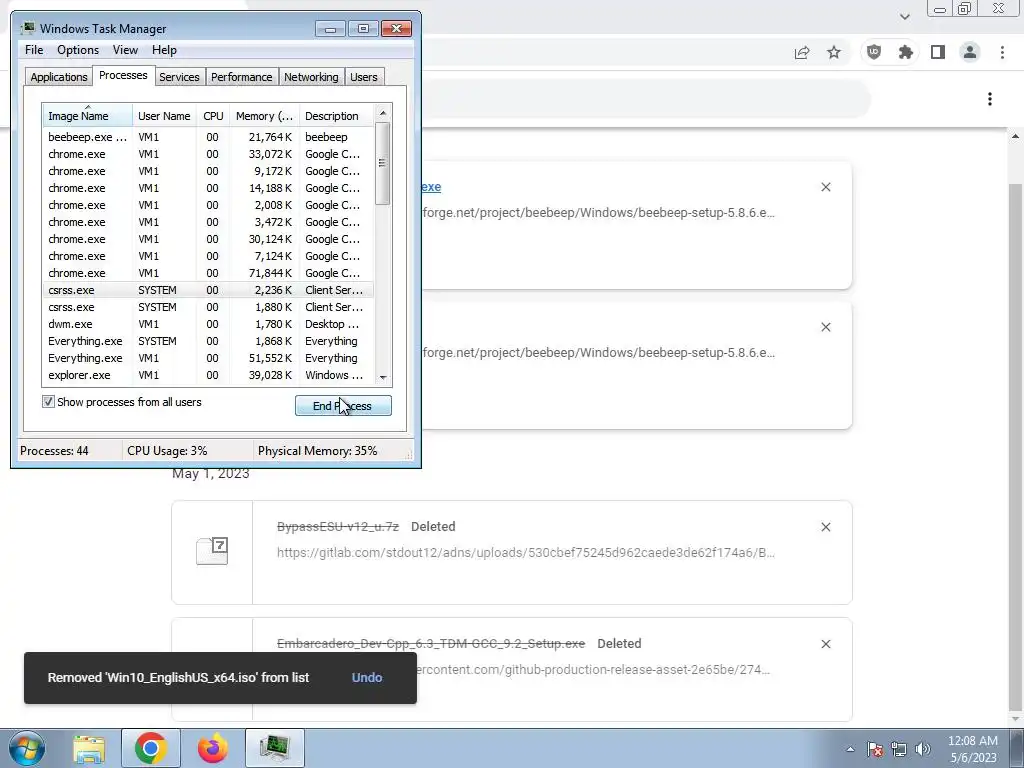Click End Process button

(344, 406)
